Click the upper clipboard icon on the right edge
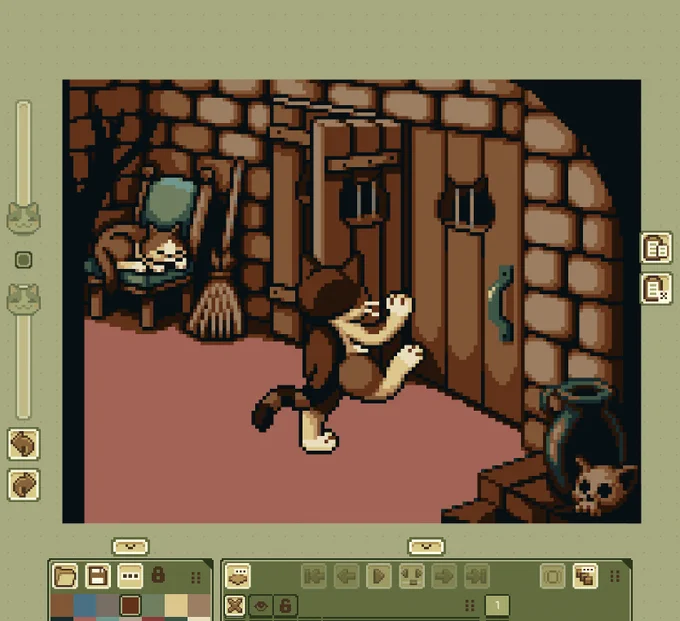 (x=656, y=248)
